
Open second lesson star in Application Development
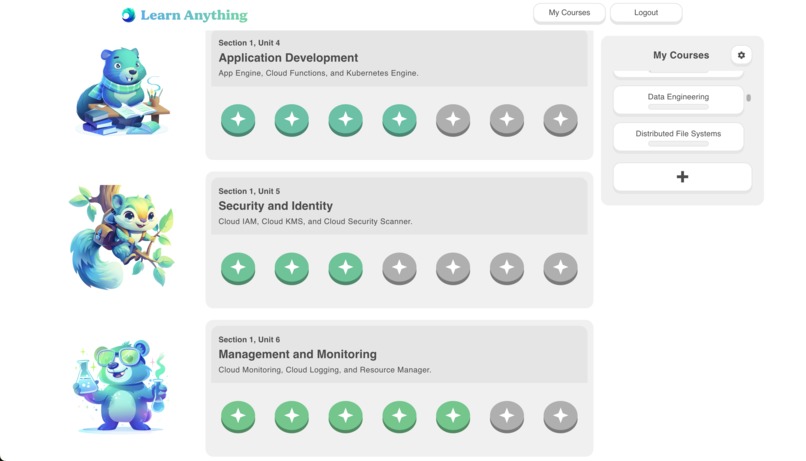click(291, 120)
